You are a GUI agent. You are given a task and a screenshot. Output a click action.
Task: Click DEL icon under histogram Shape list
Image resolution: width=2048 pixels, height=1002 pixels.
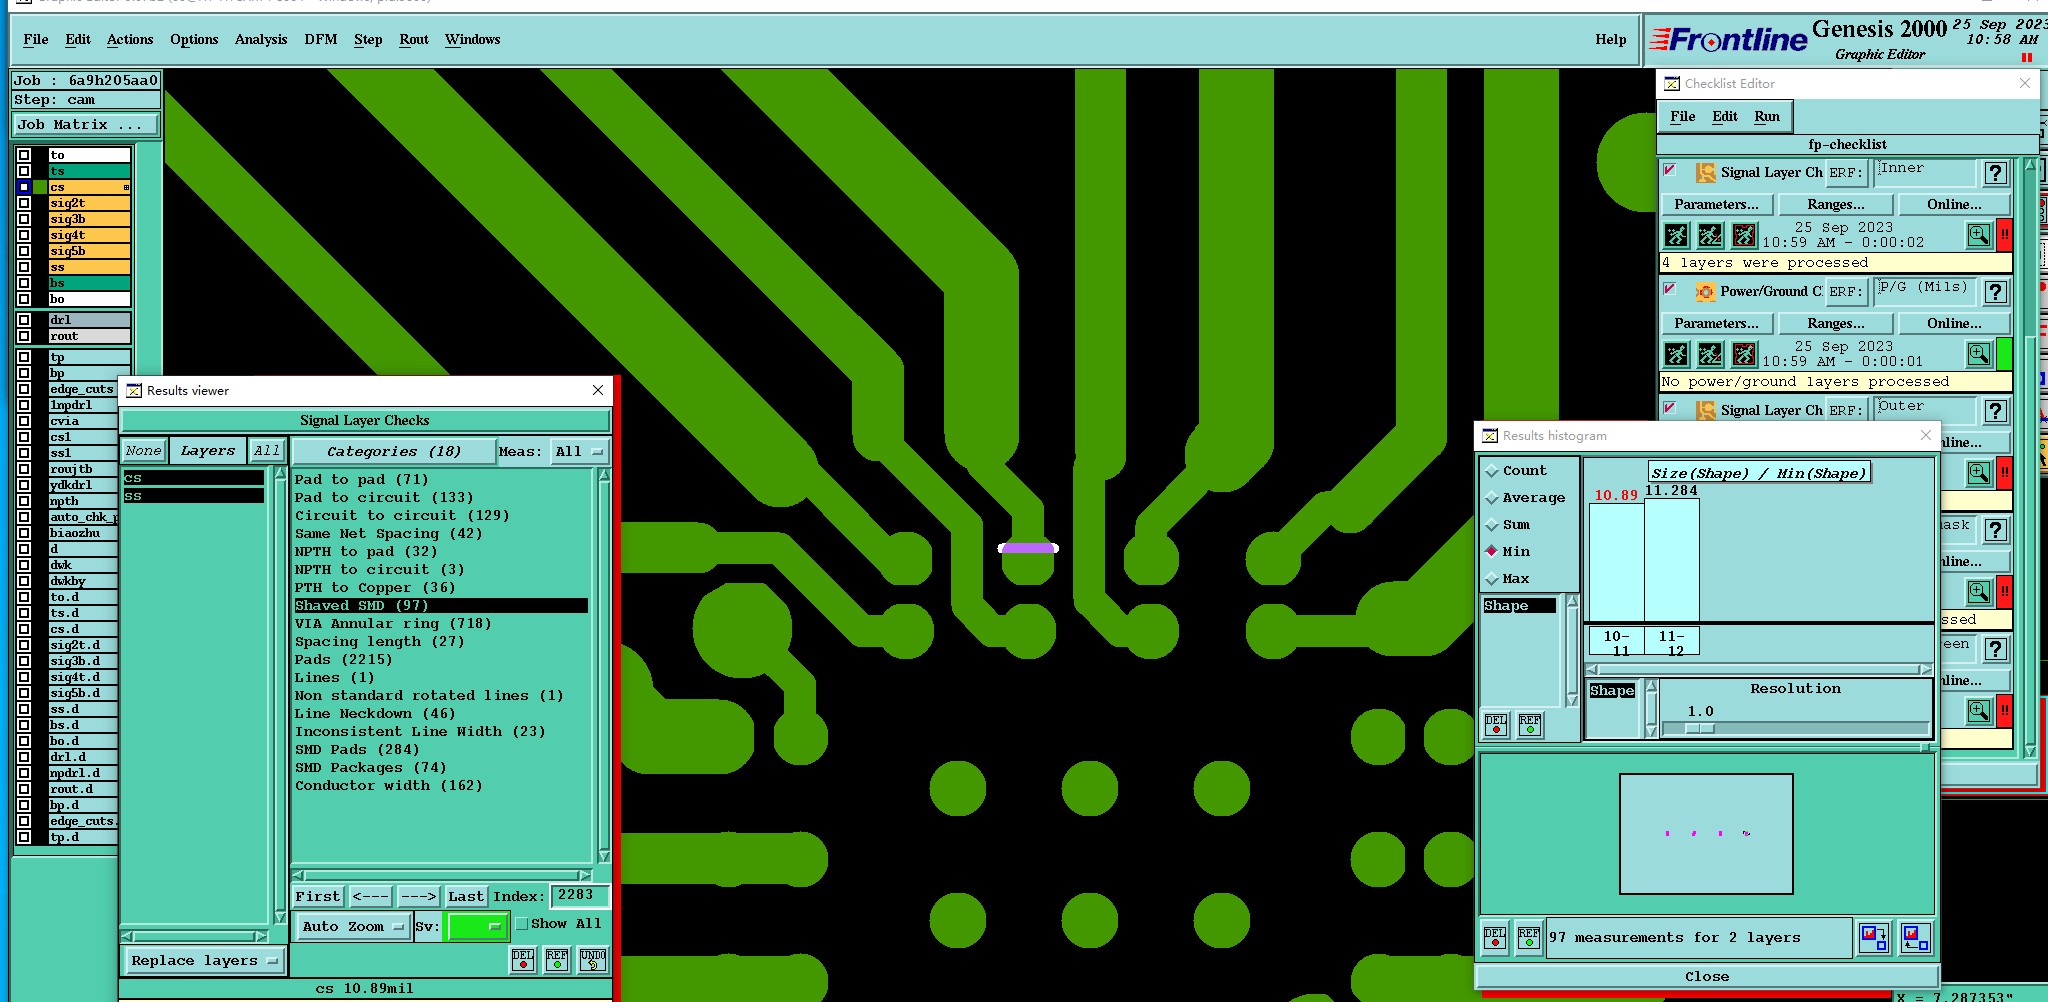pos(1496,724)
